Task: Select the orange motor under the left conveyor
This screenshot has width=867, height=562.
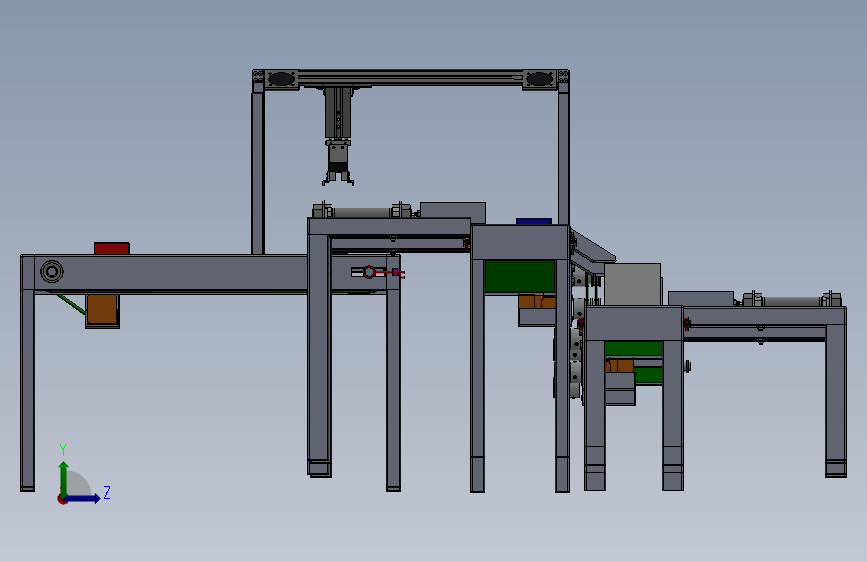Action: coord(102,309)
